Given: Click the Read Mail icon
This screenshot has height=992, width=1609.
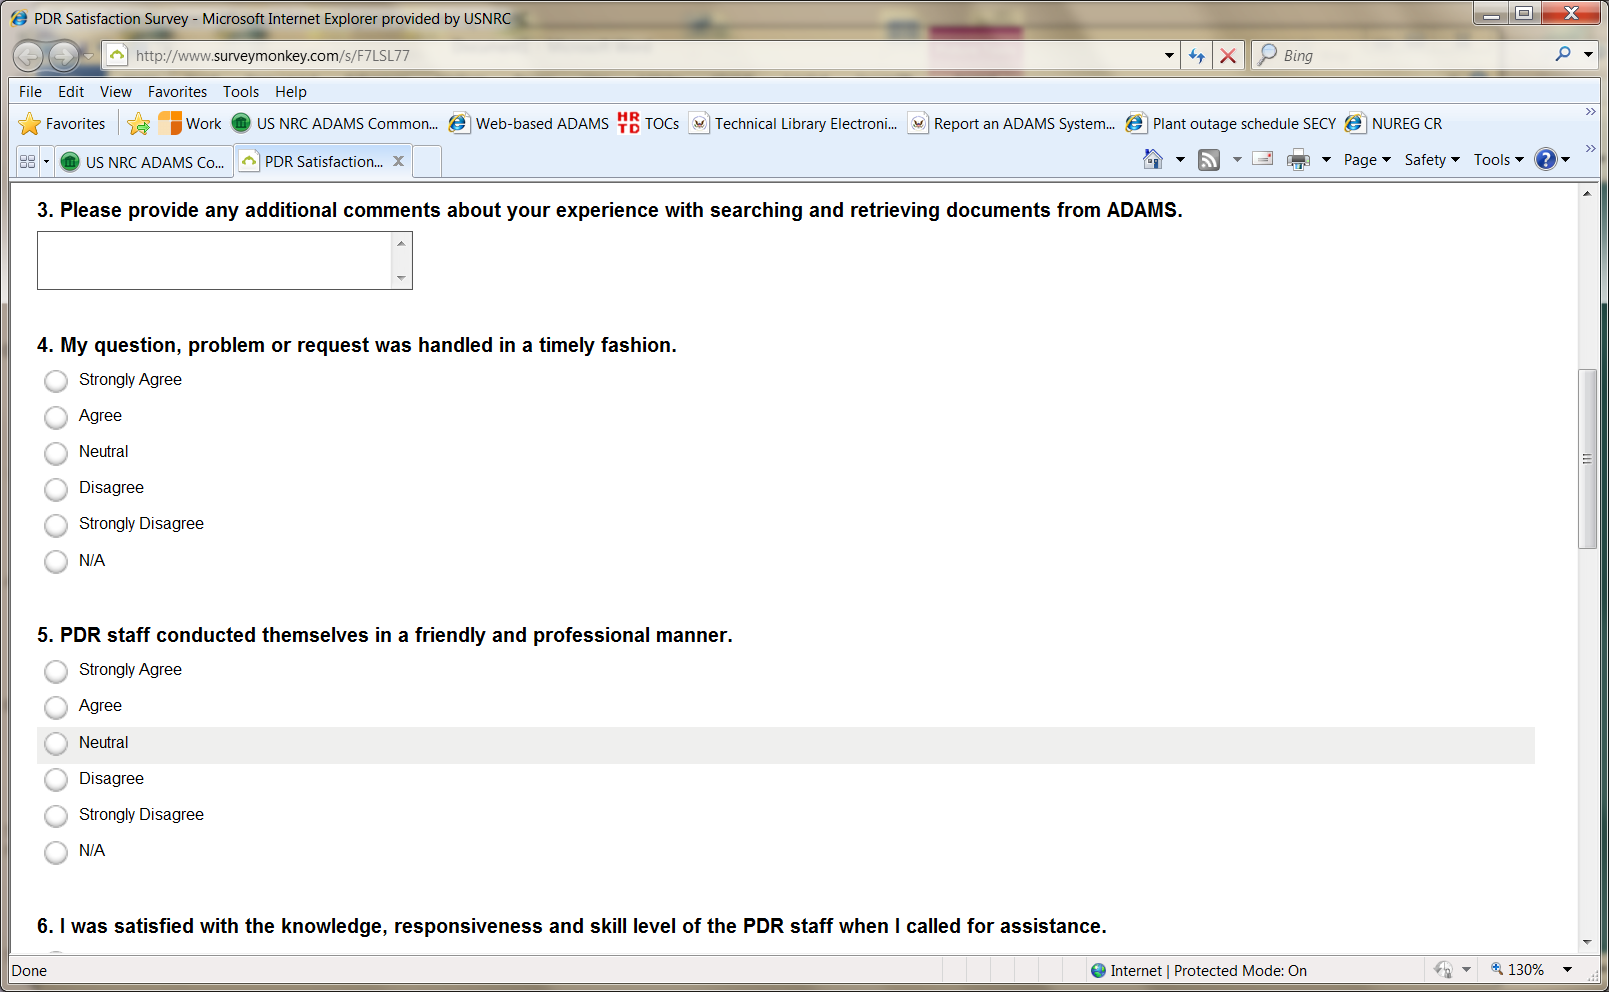Looking at the screenshot, I should 1263,159.
